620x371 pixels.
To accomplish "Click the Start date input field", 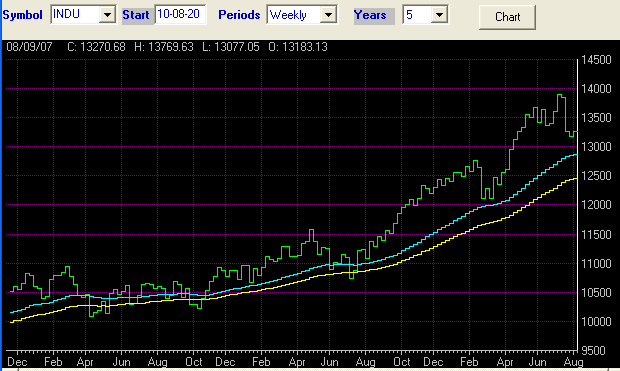I will (x=180, y=15).
